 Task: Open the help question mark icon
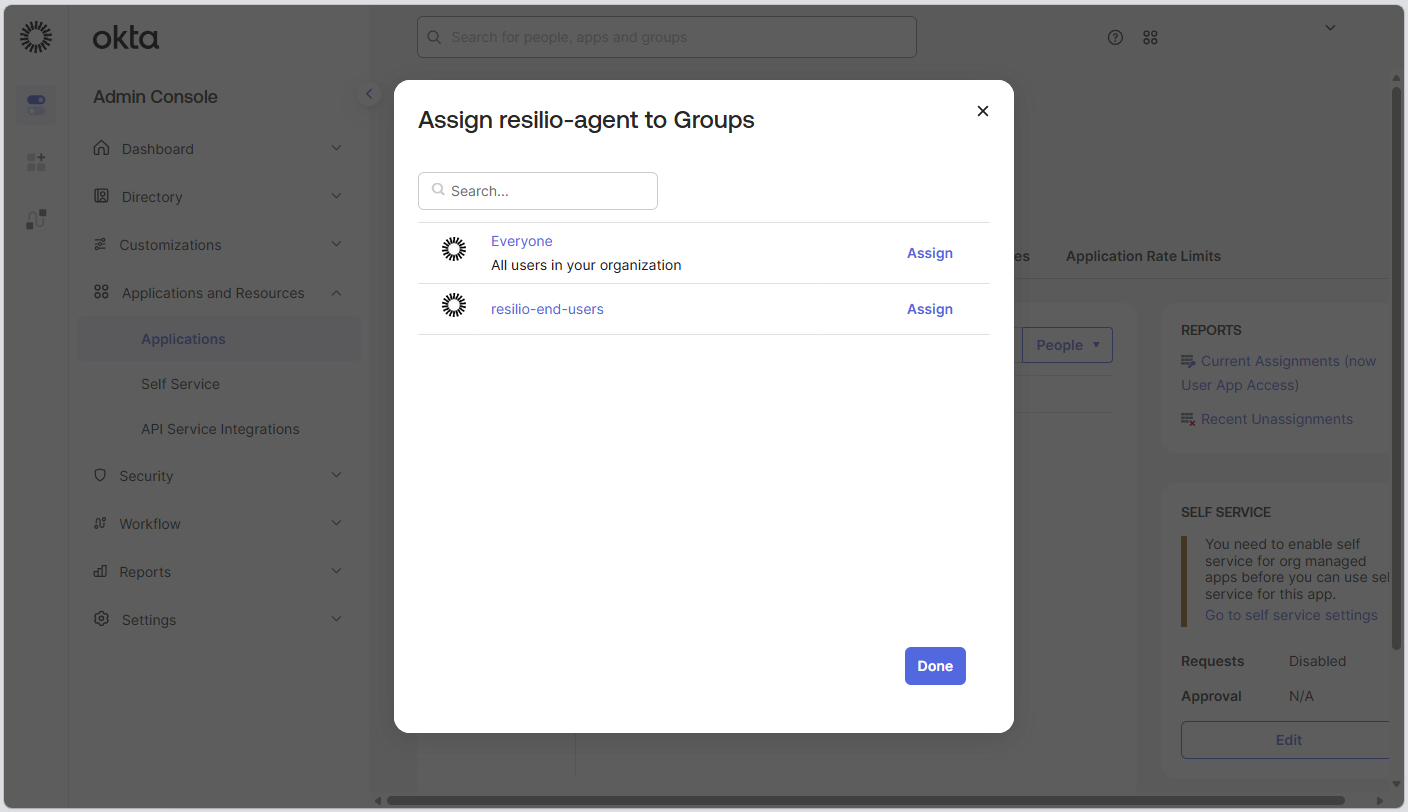(x=1116, y=37)
